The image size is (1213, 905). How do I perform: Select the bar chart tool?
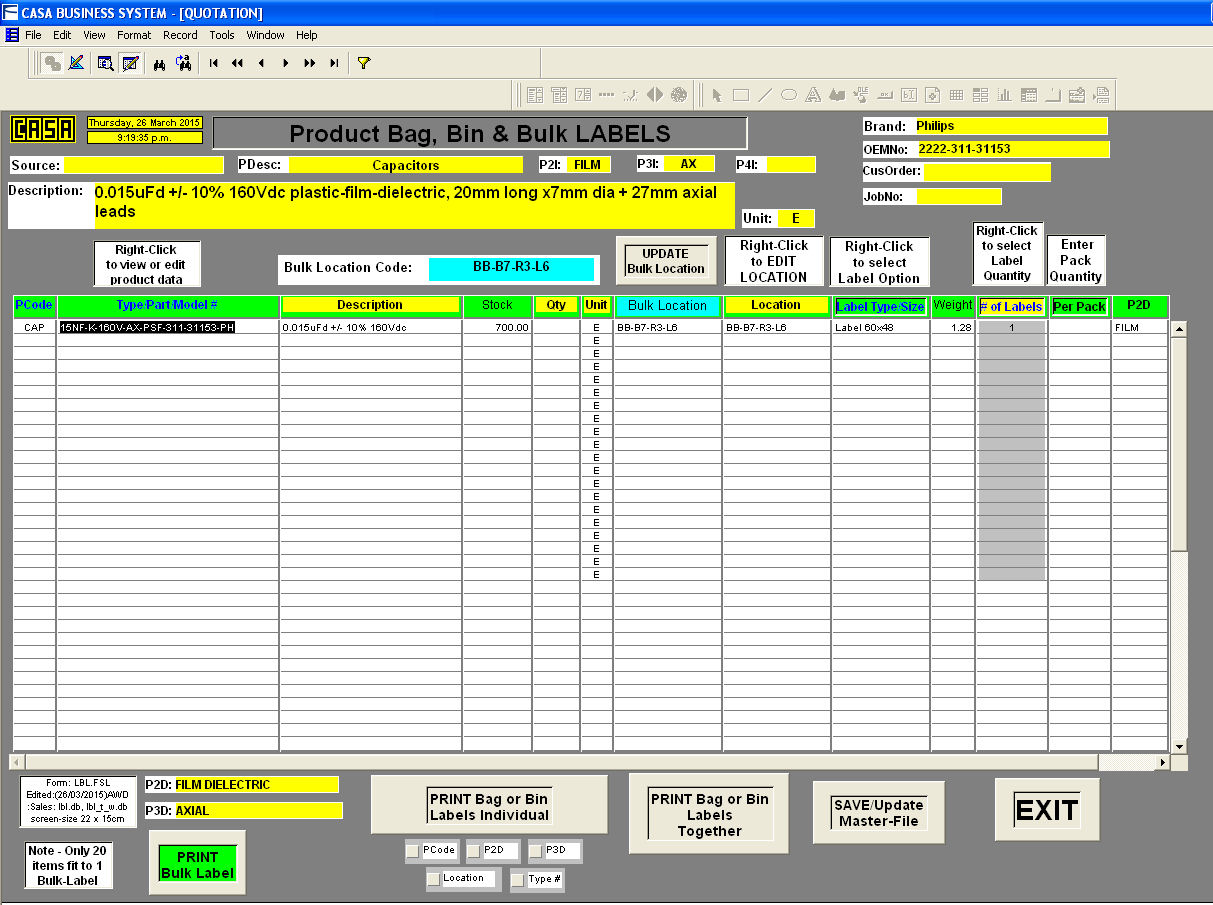(1005, 95)
